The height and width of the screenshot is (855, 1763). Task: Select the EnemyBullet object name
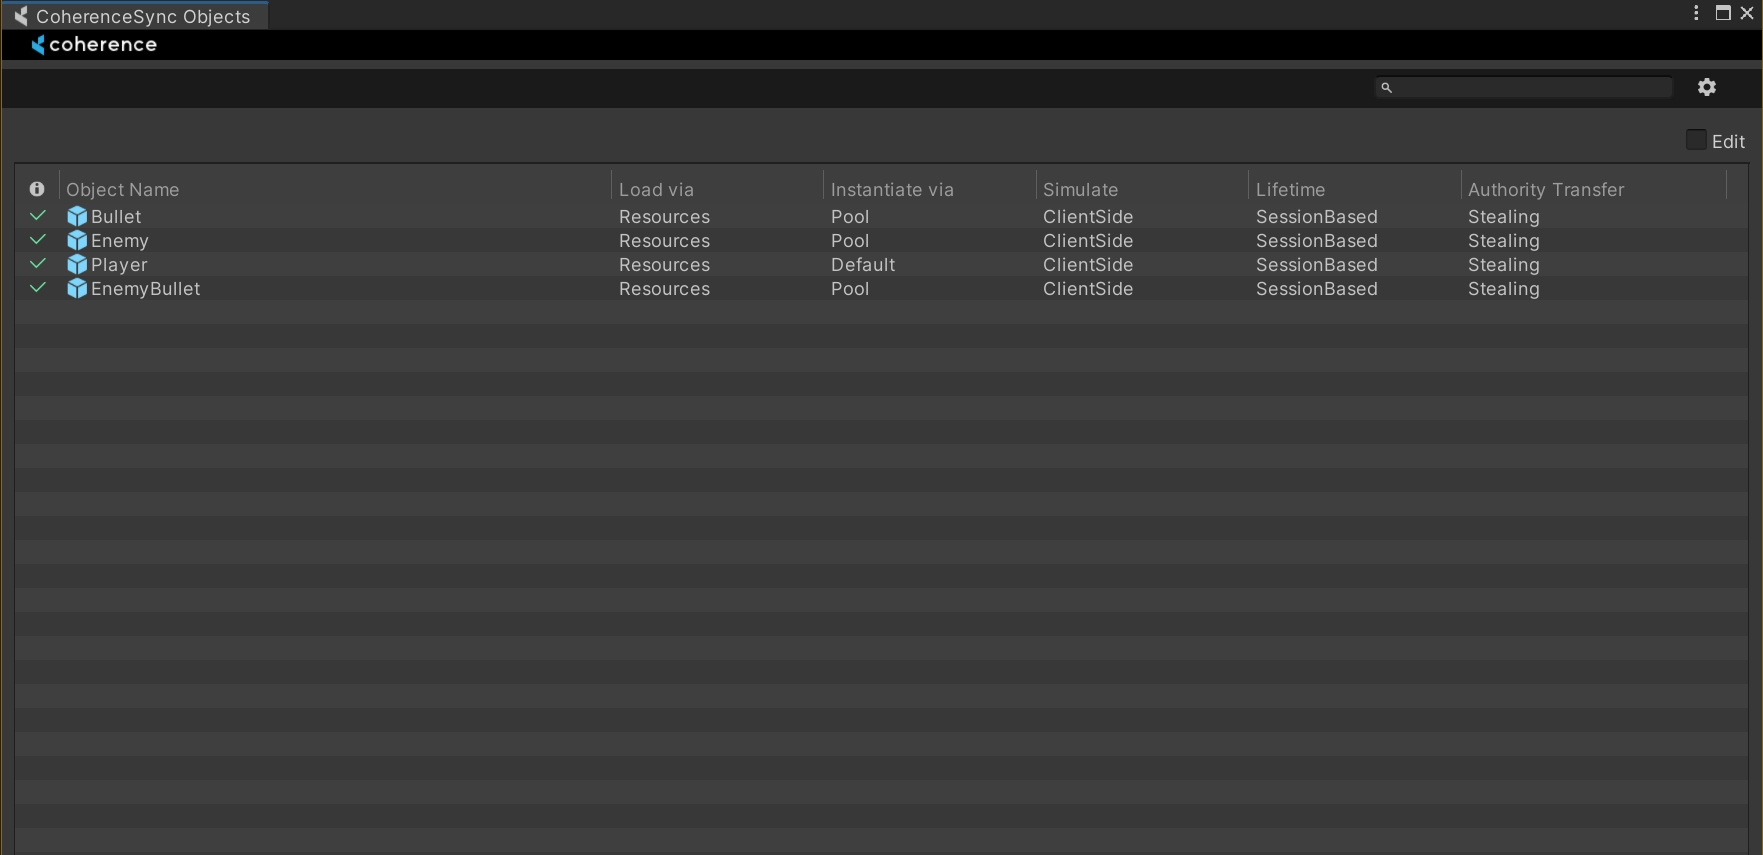(145, 289)
